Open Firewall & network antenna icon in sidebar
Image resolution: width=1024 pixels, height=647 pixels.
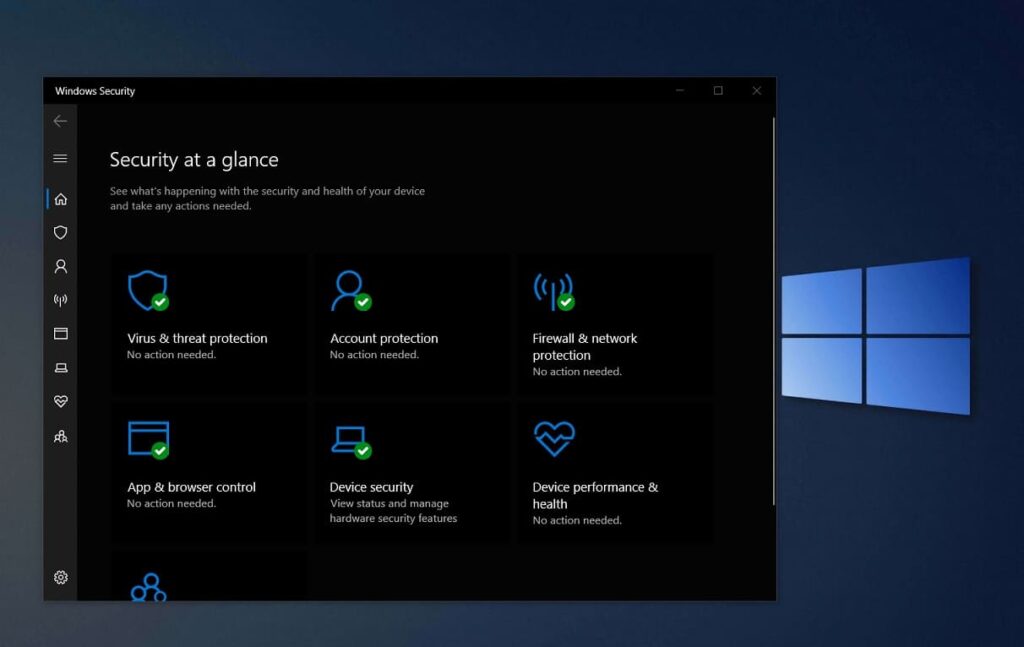(61, 300)
